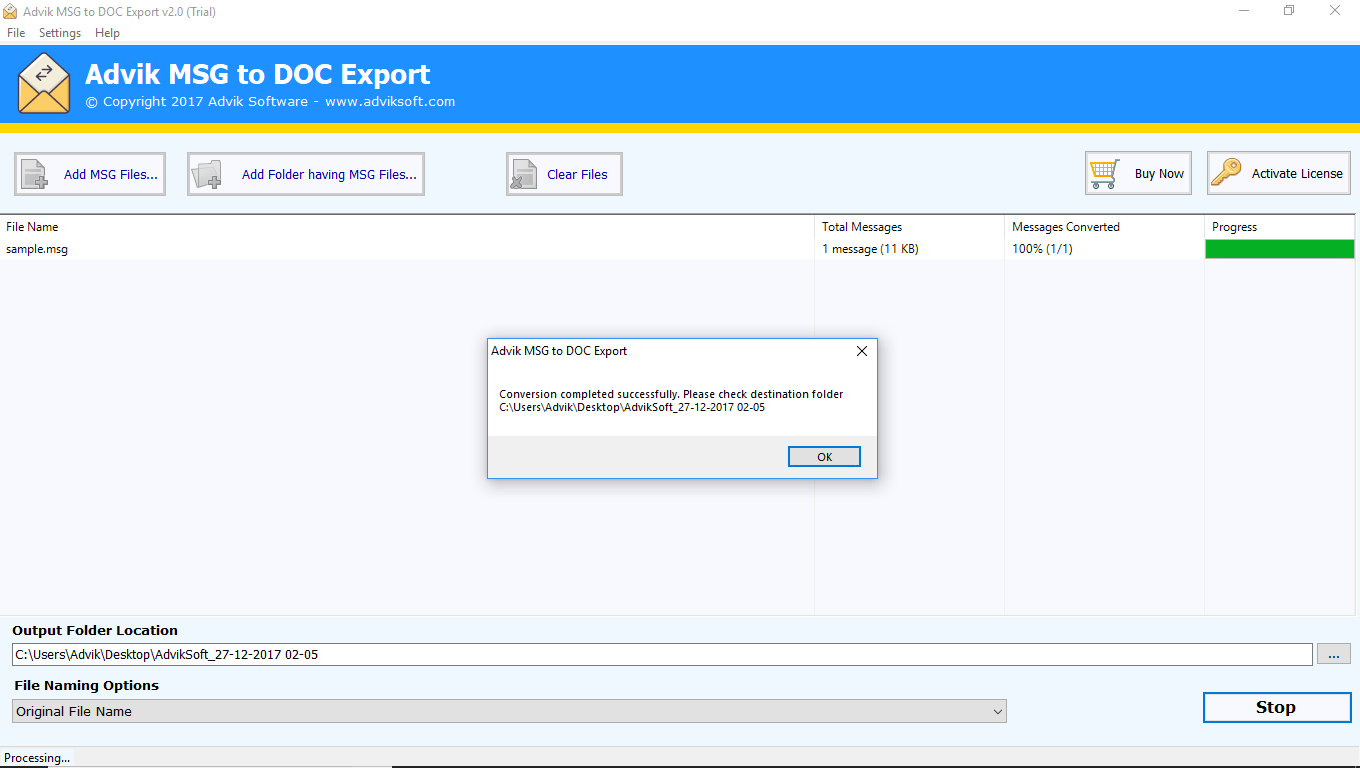This screenshot has height=768, width=1360.
Task: Click the destination path text in the dialog
Action: (x=632, y=407)
